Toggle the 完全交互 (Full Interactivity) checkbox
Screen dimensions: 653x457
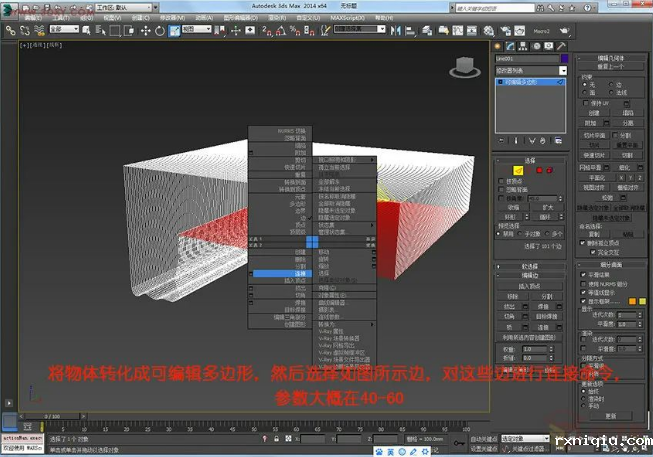point(593,252)
